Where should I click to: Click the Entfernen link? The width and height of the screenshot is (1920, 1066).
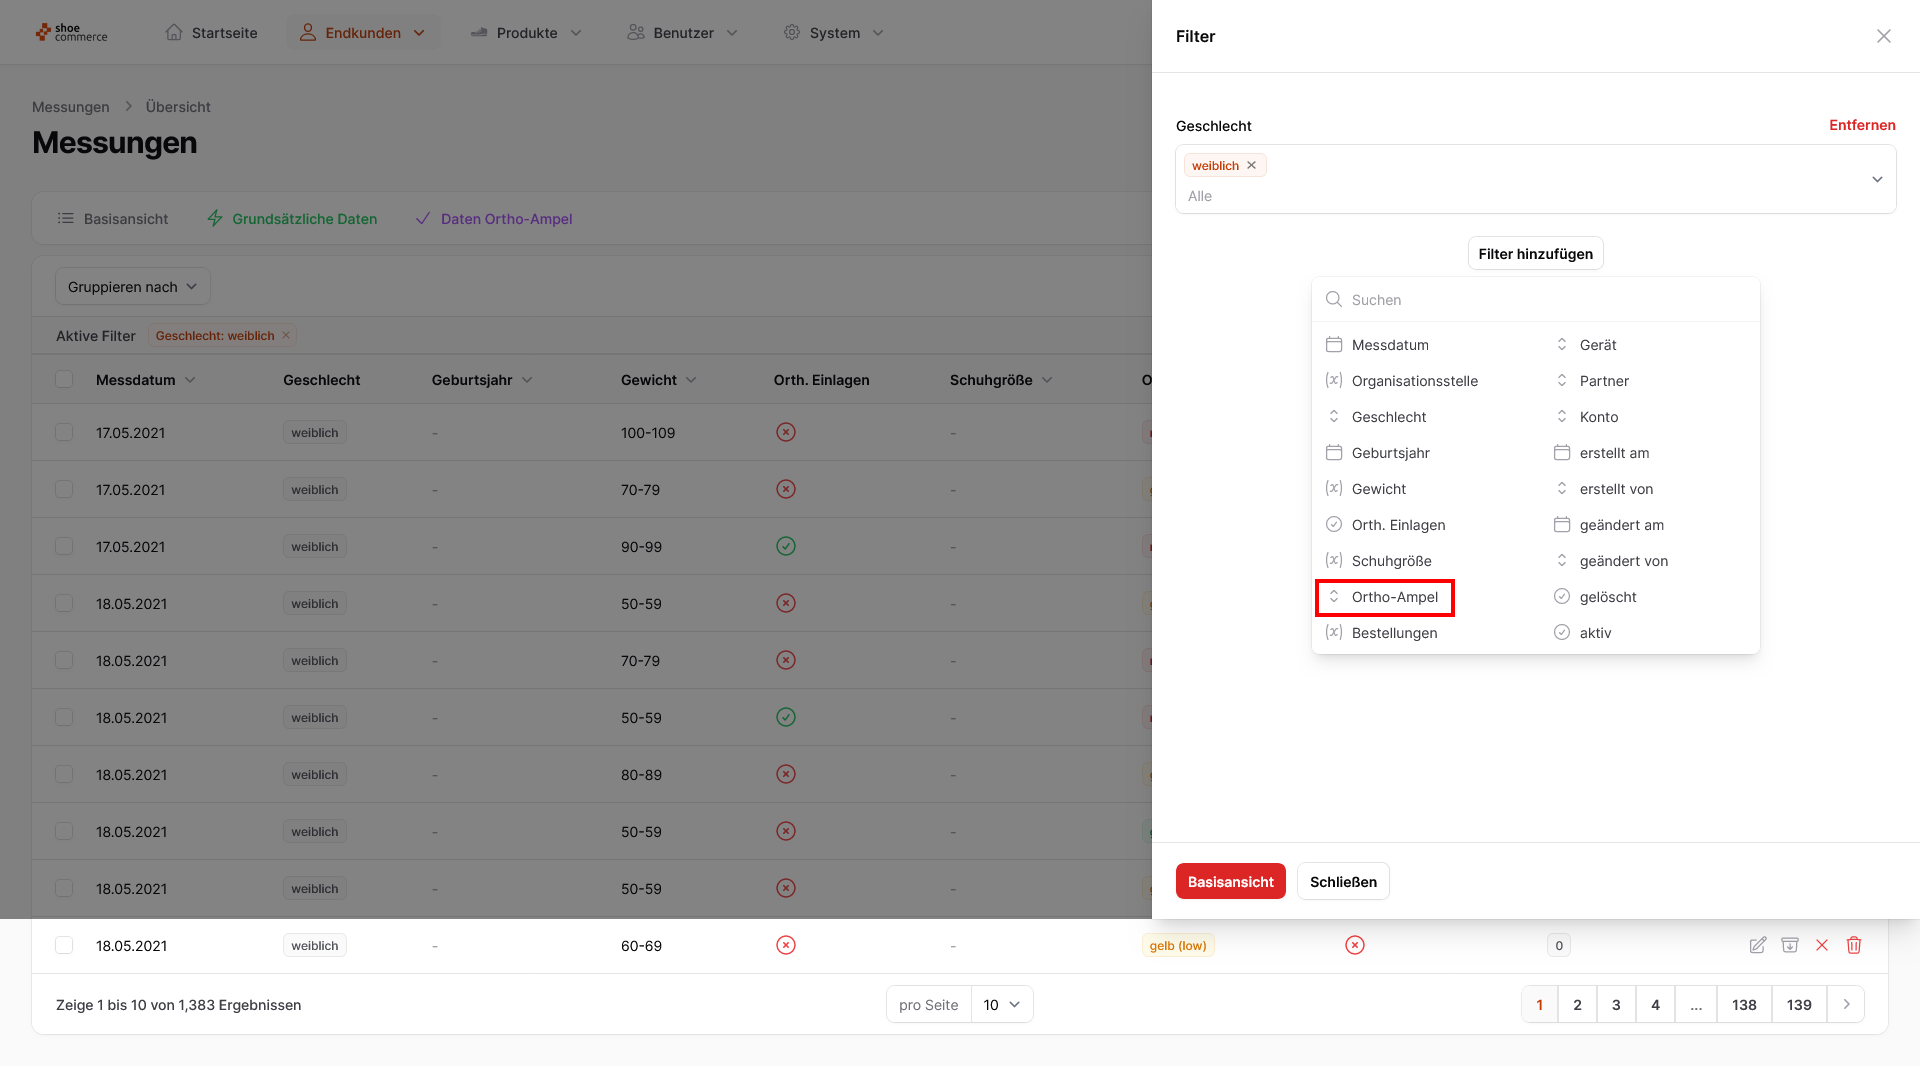coord(1862,125)
